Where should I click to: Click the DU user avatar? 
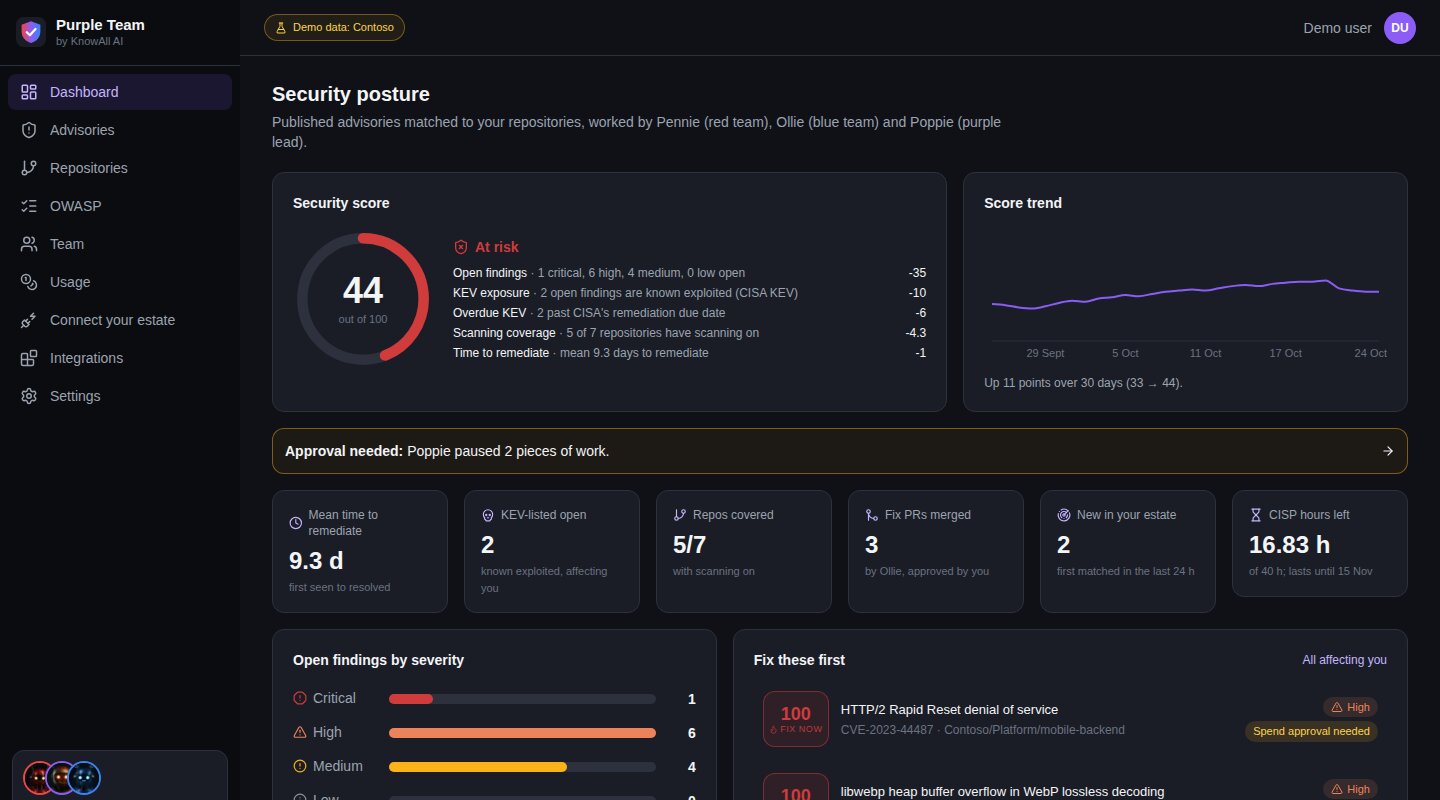click(x=1400, y=28)
